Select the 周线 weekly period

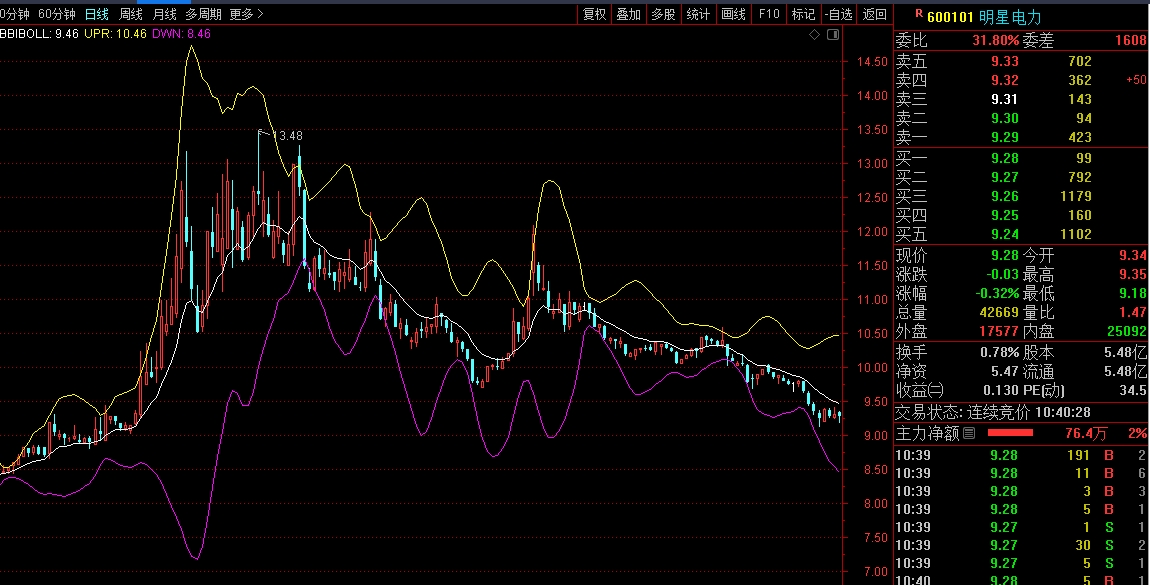coord(131,14)
